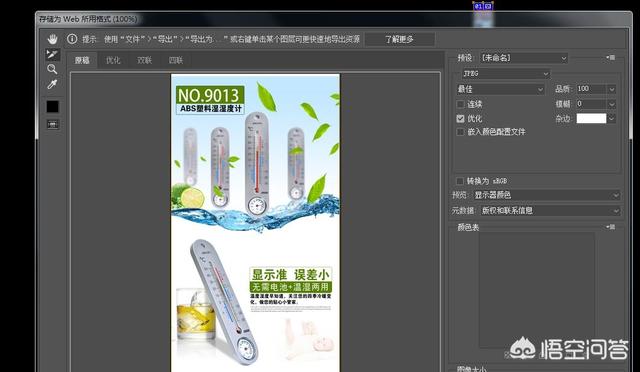This screenshot has height=372, width=640.
Task: Select the Zoom tool
Action: click(x=52, y=69)
